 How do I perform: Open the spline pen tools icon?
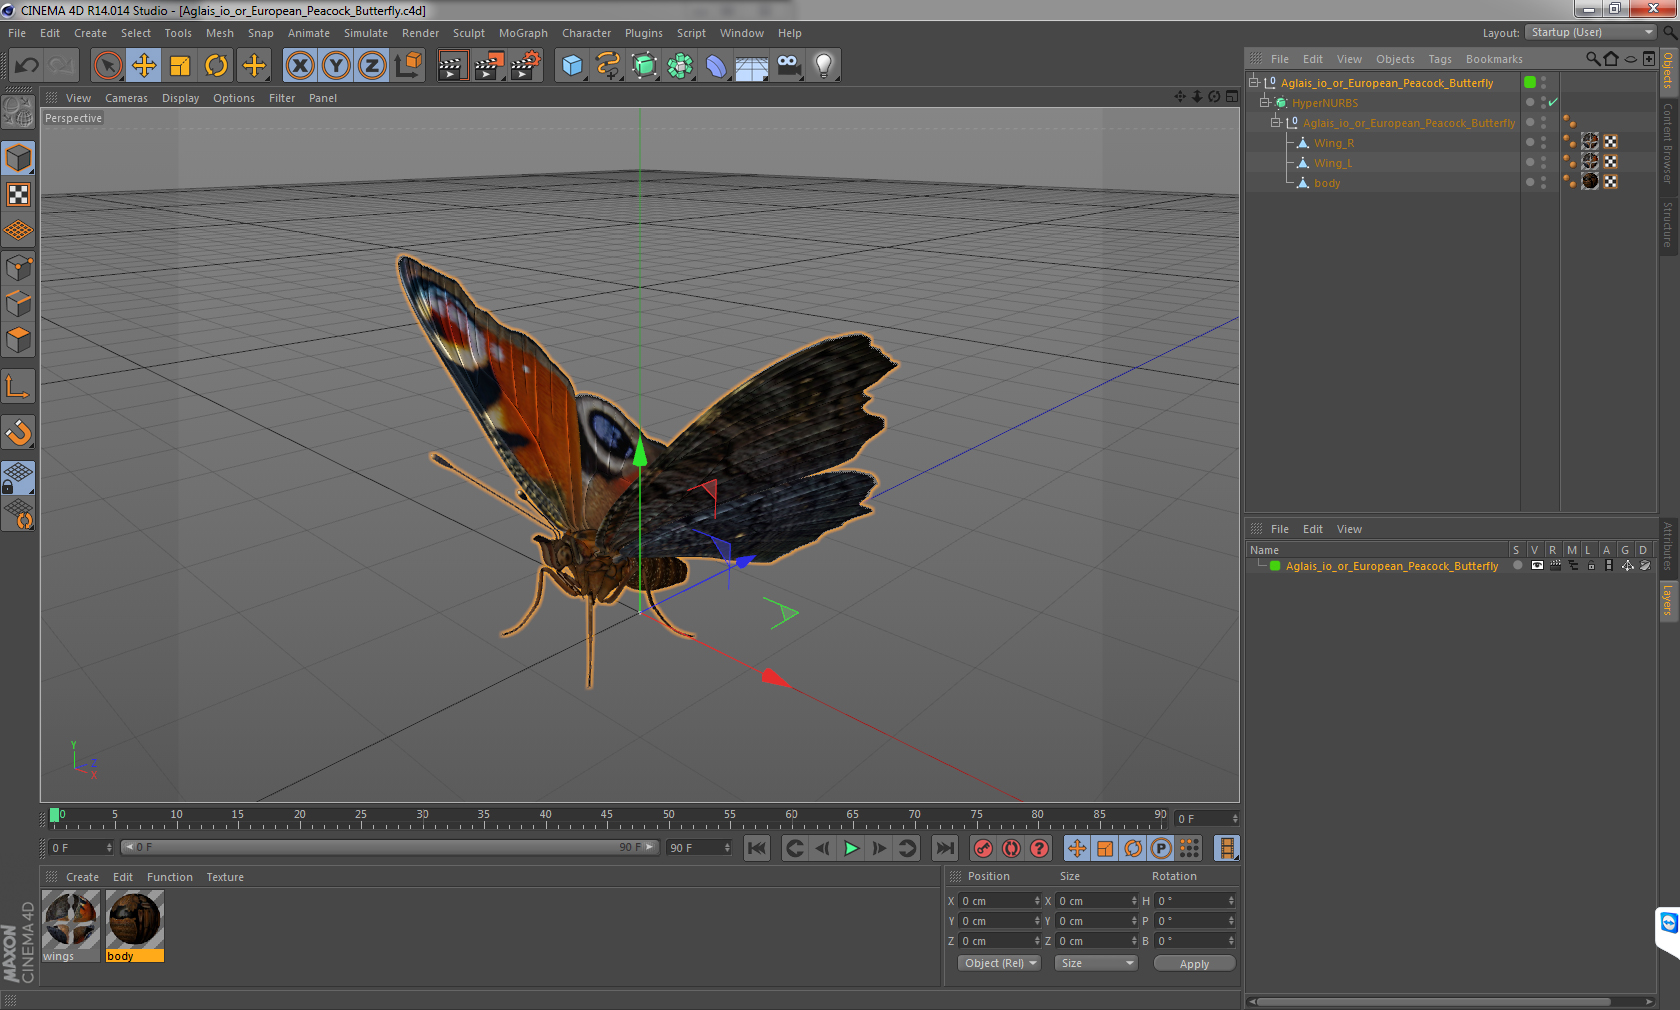(x=608, y=66)
